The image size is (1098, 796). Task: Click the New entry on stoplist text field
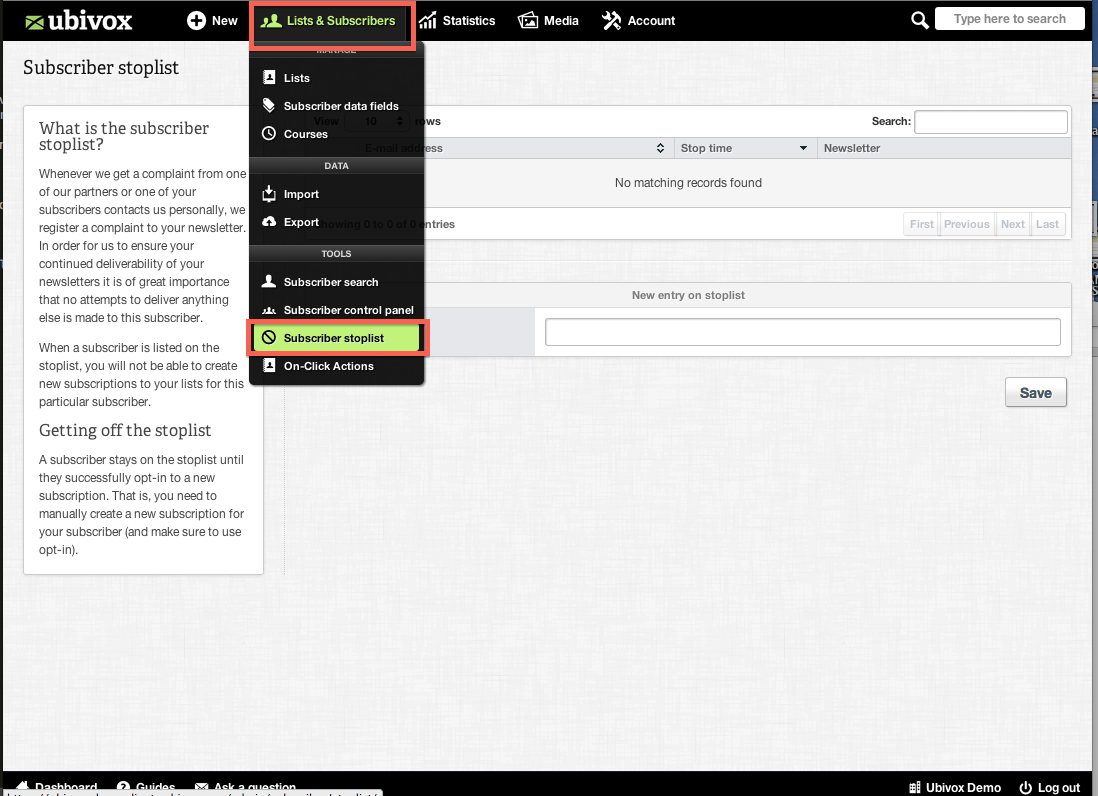tap(802, 332)
